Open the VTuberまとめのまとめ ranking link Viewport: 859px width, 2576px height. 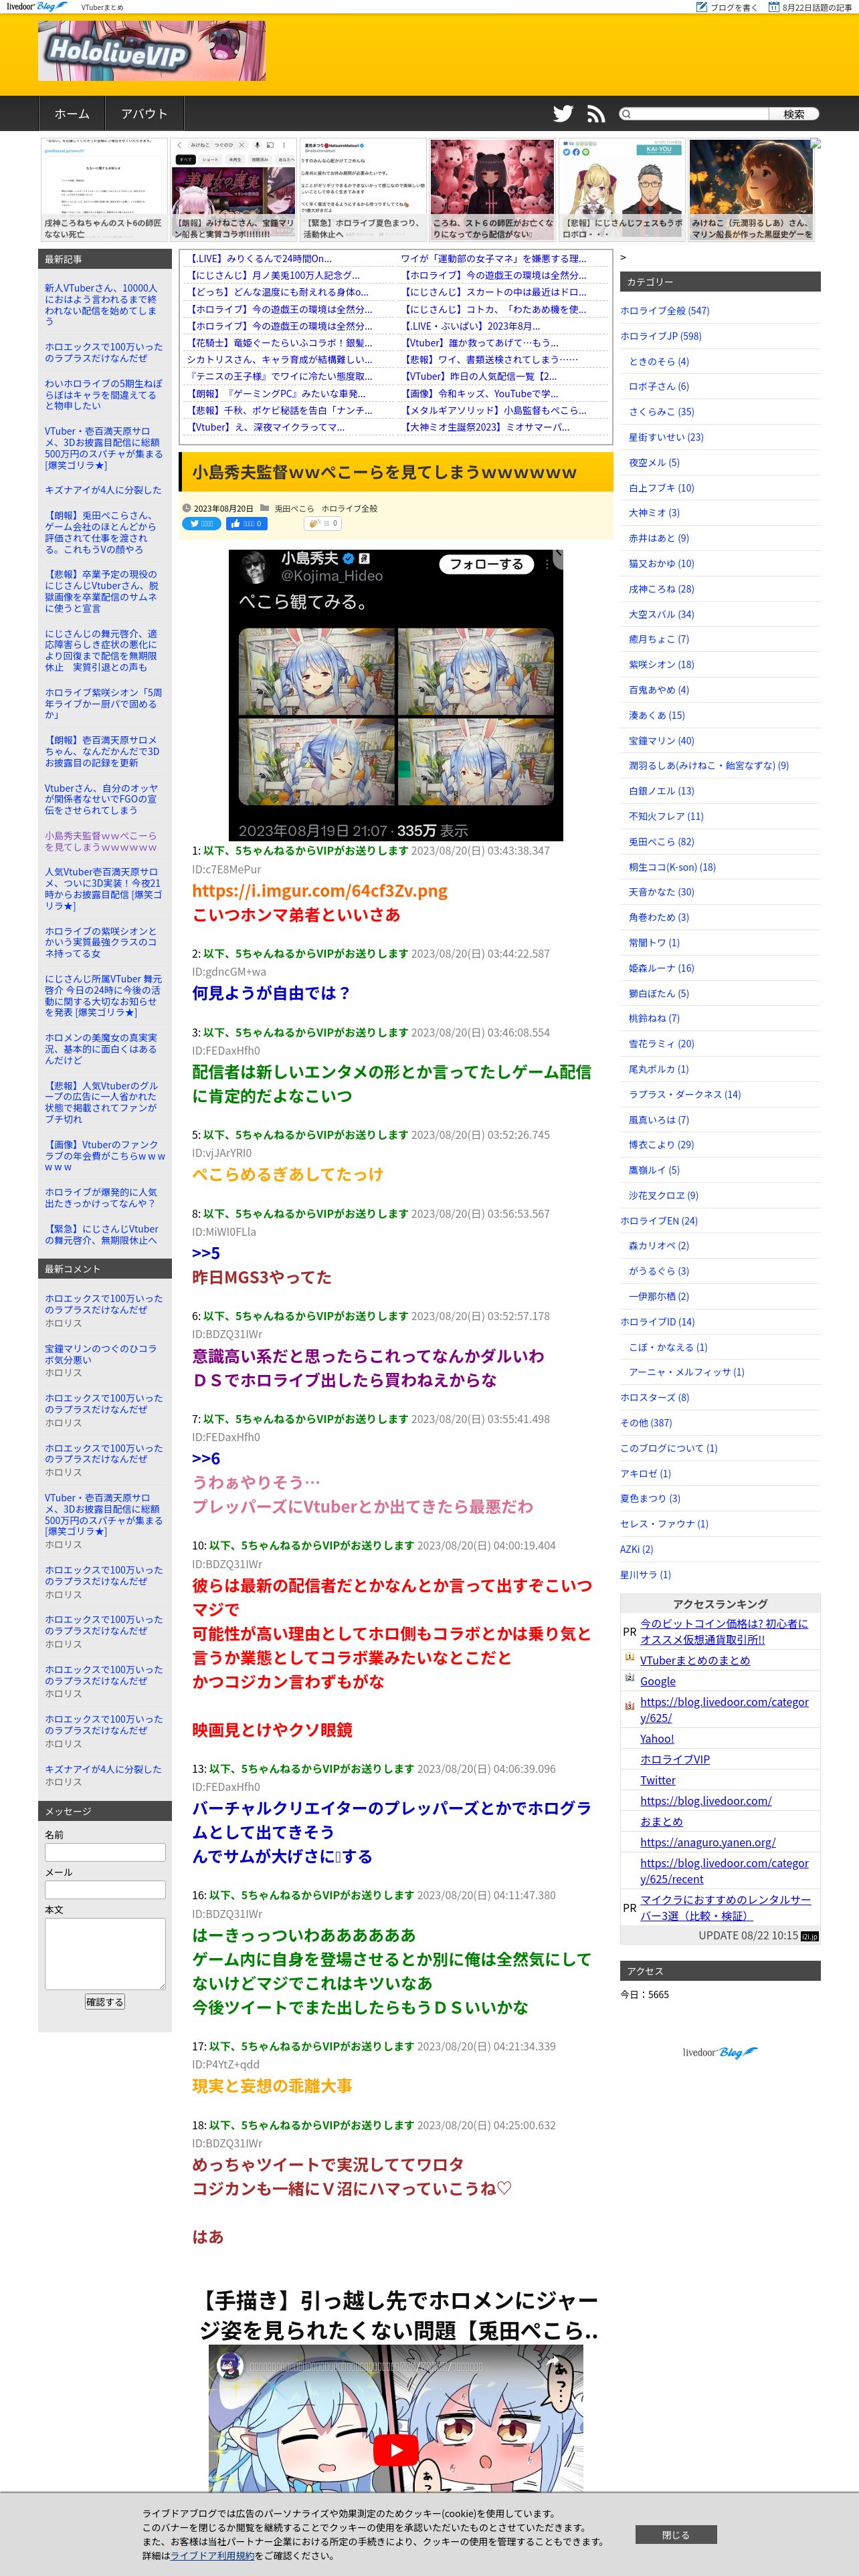[695, 1660]
